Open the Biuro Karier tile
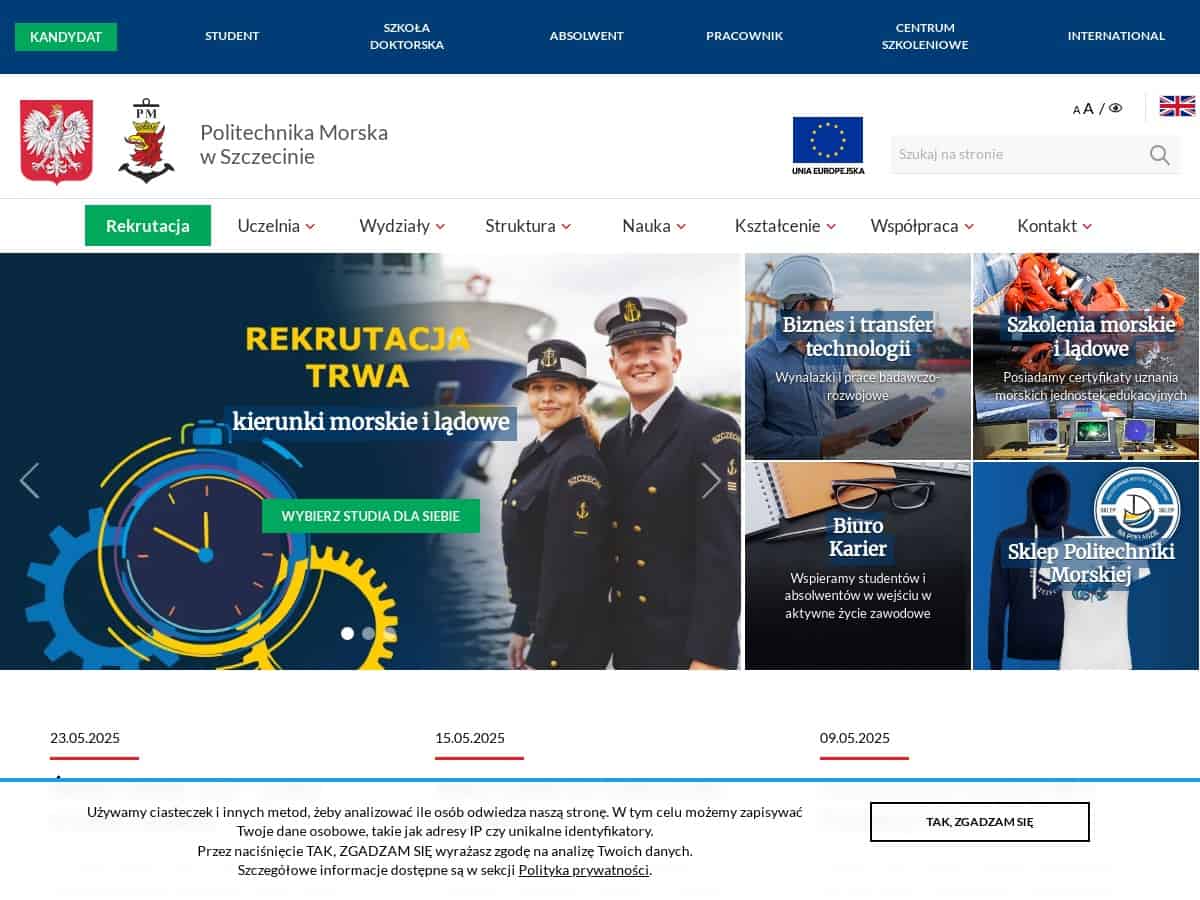Viewport: 1200px width, 900px height. tap(858, 566)
